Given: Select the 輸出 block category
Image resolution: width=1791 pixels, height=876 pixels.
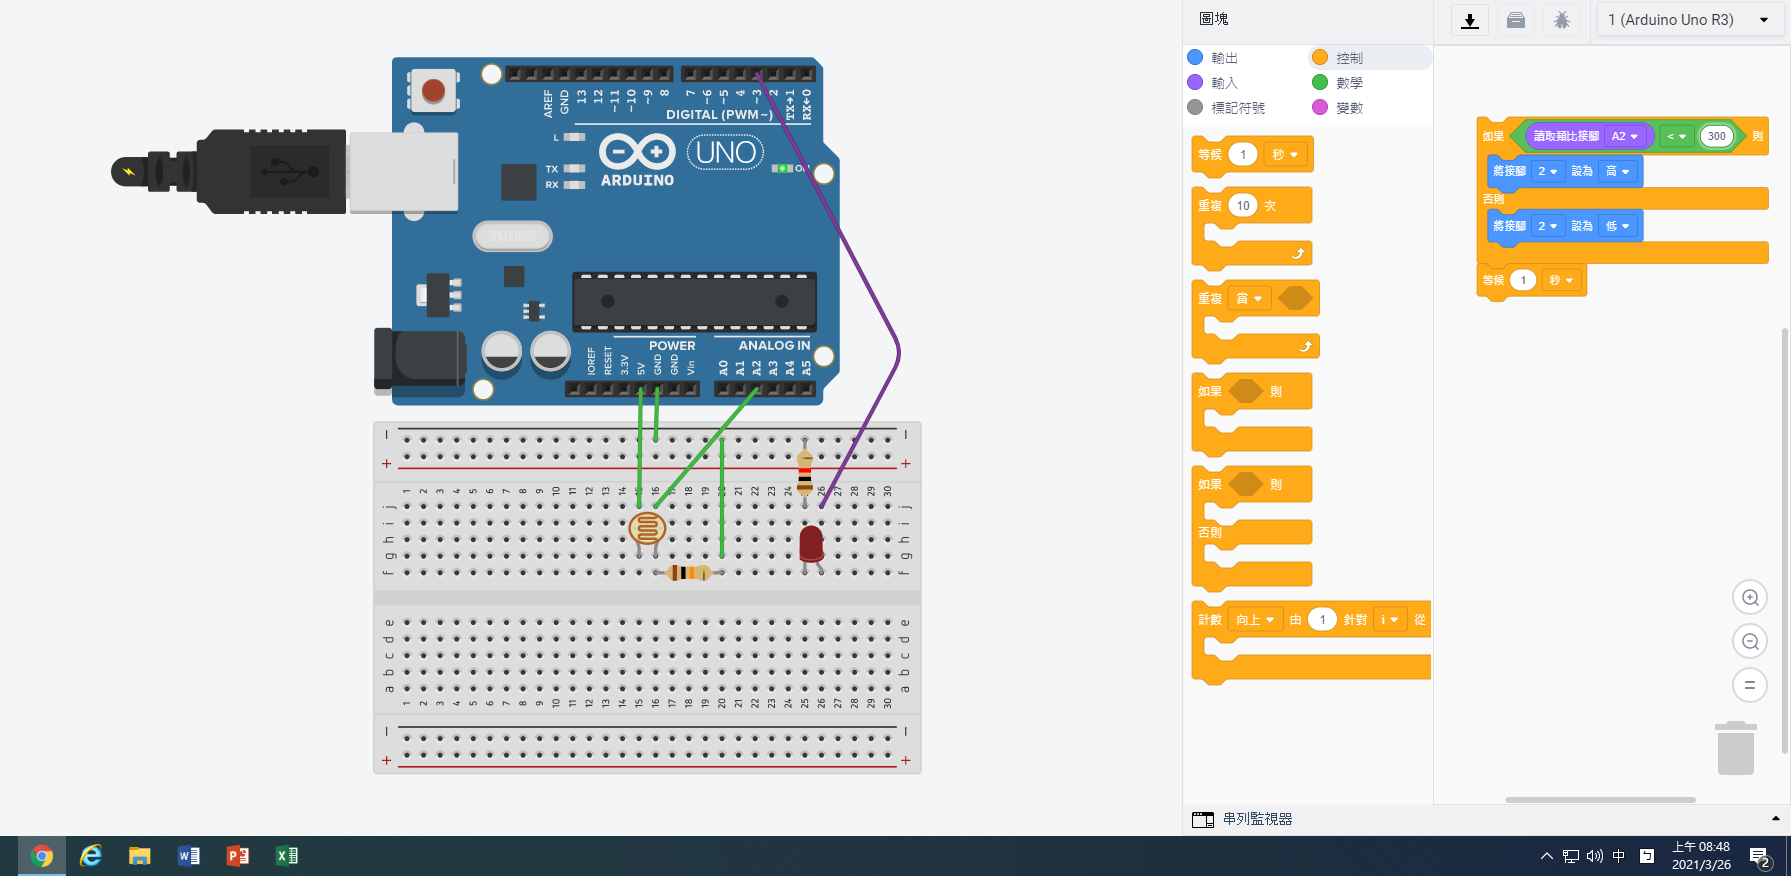Looking at the screenshot, I should (x=1224, y=58).
